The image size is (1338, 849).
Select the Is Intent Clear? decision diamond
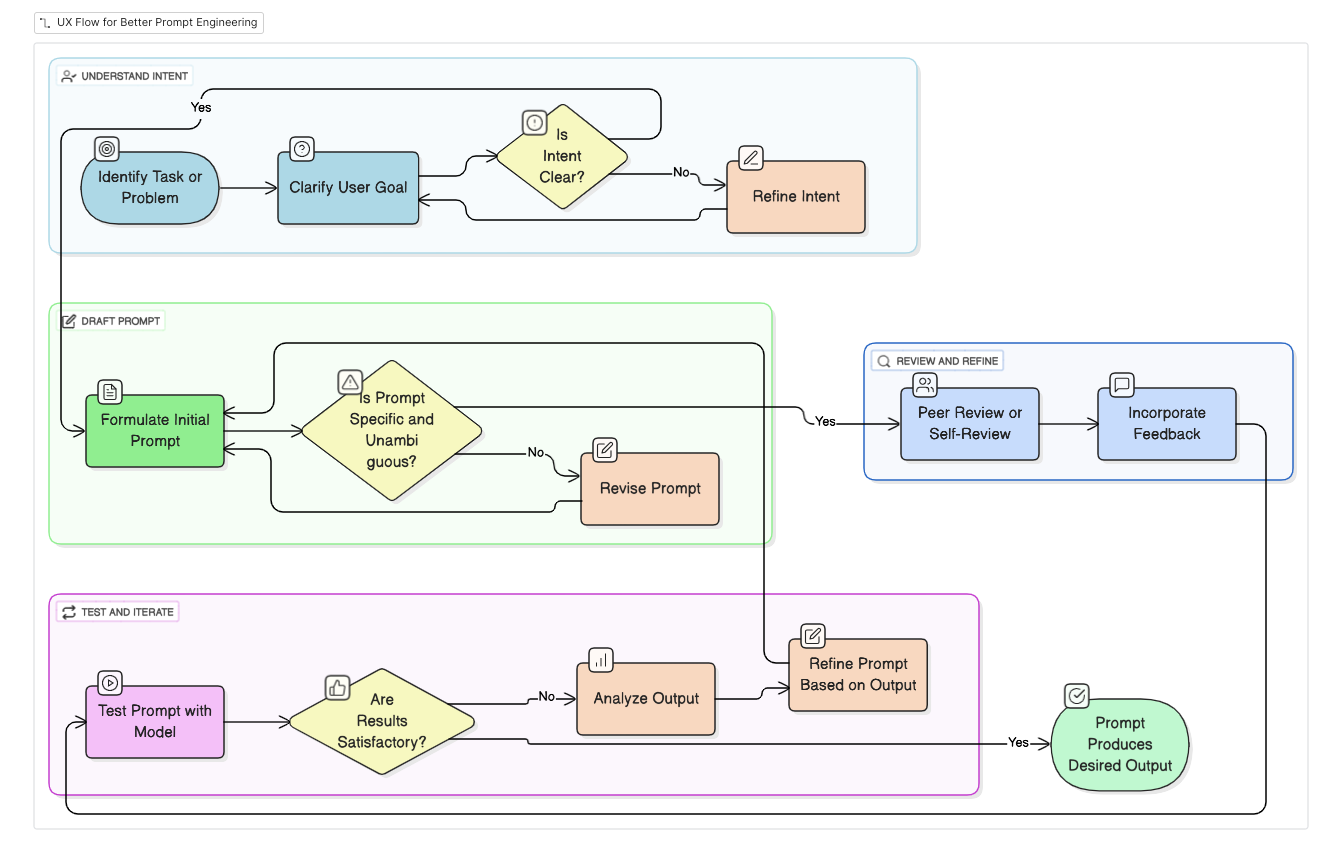coord(562,157)
